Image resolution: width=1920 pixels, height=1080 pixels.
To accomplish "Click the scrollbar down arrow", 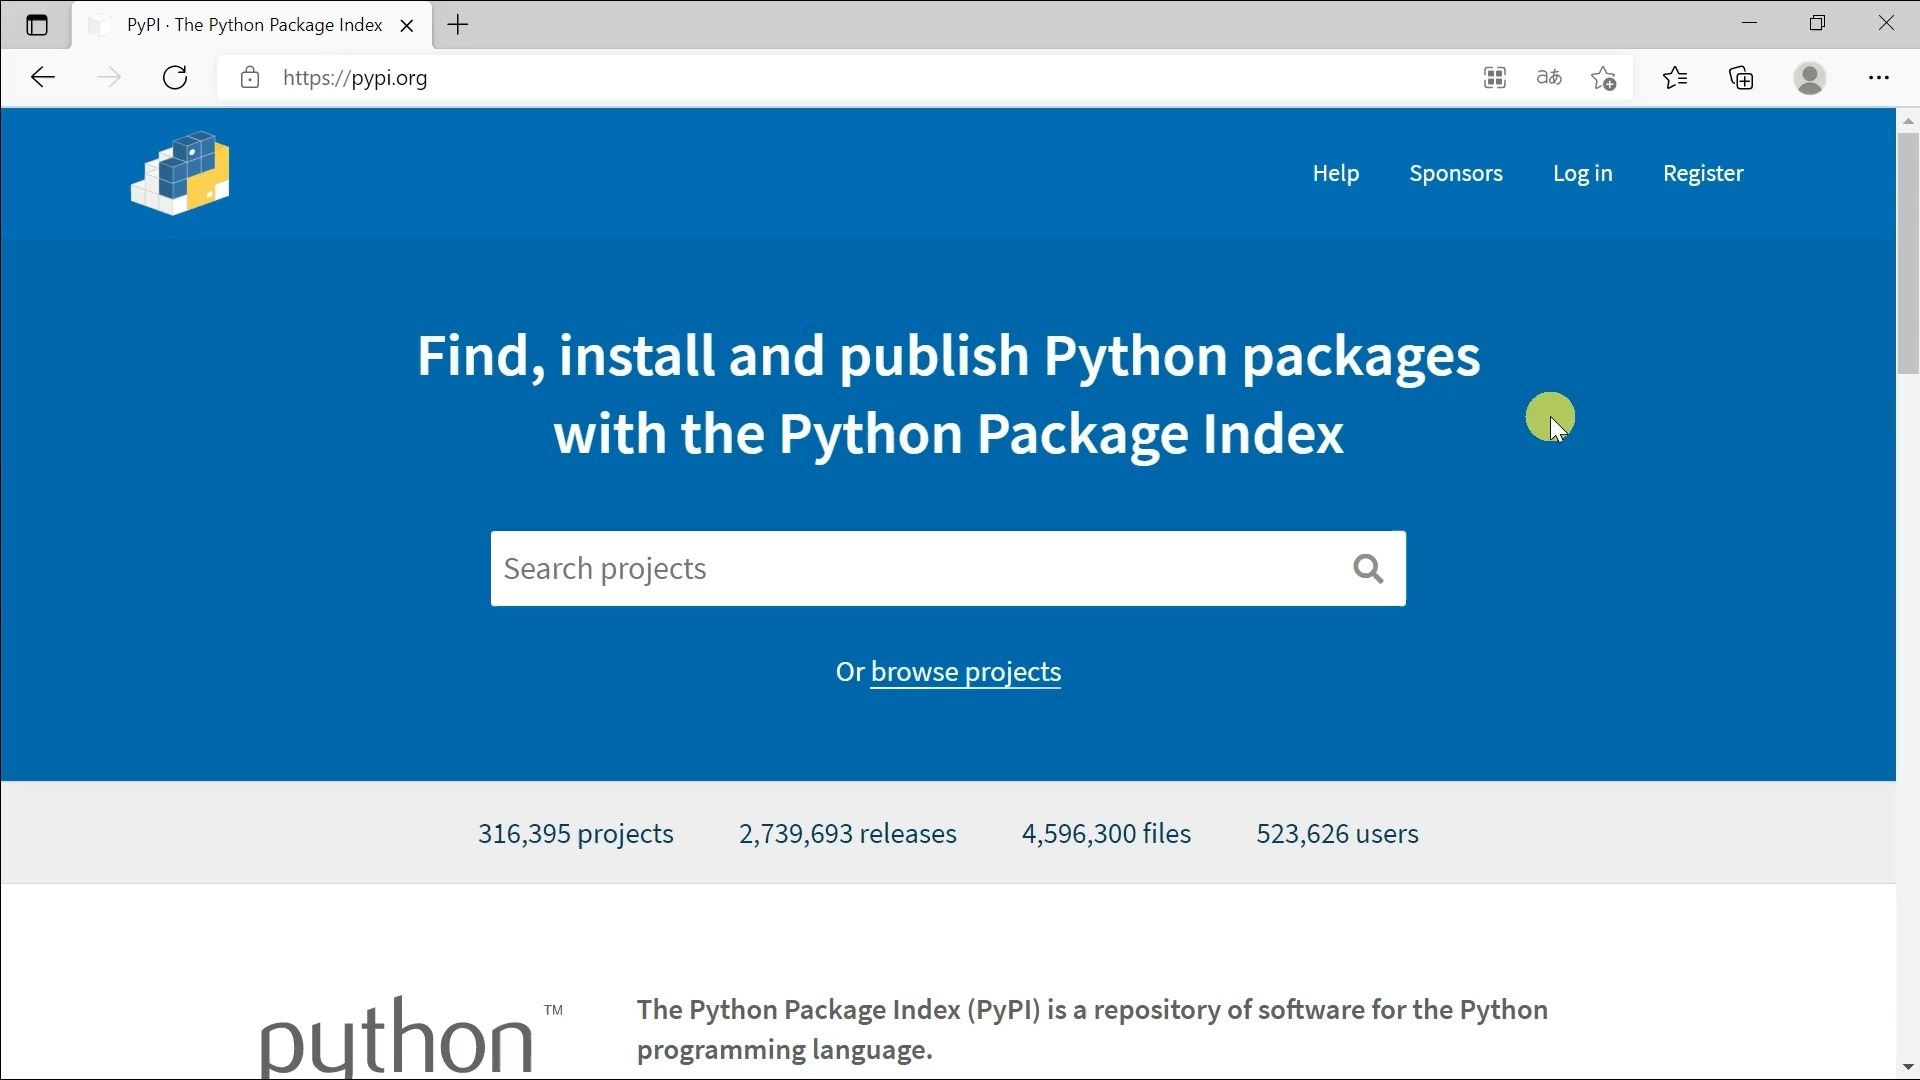I will click(x=1908, y=1066).
